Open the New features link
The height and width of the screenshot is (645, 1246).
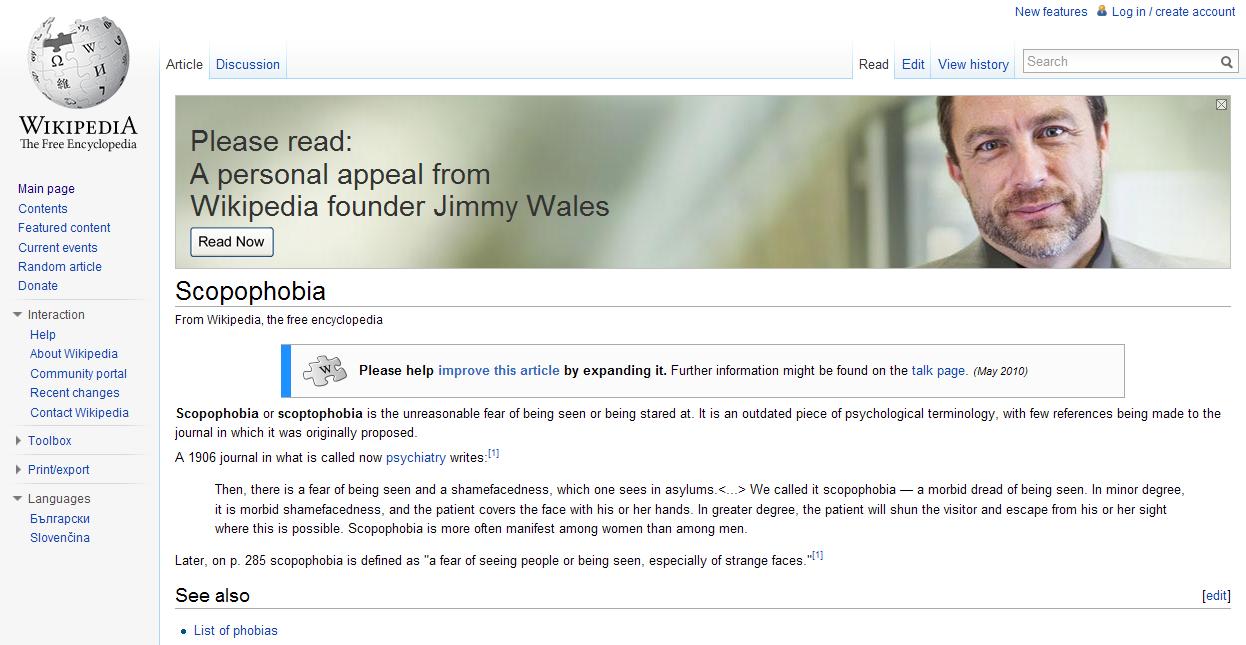point(1050,12)
